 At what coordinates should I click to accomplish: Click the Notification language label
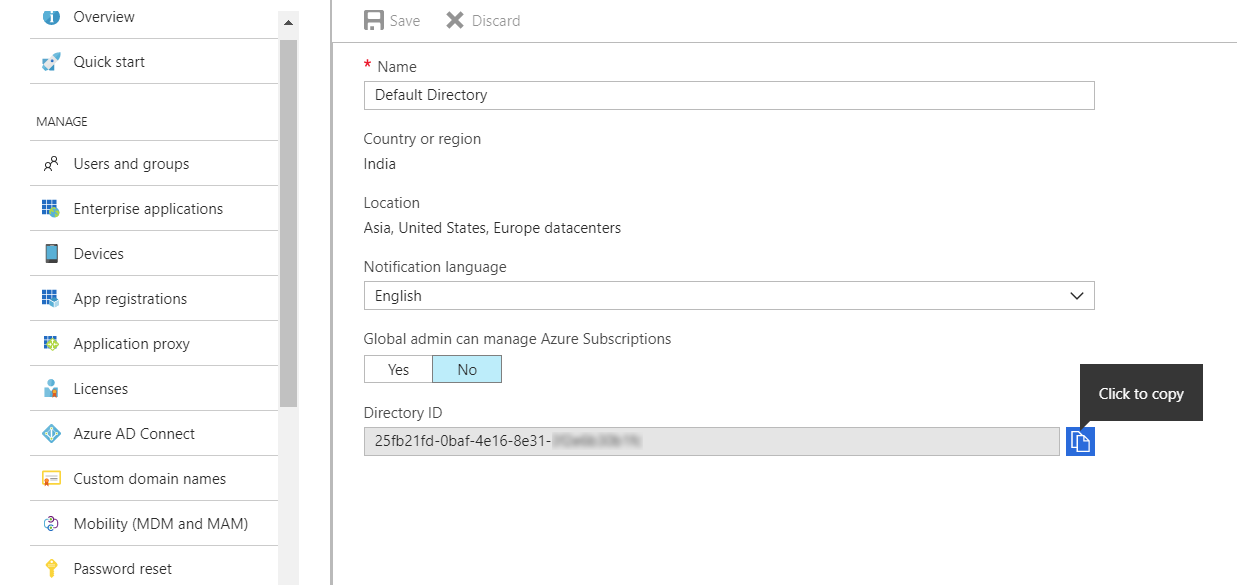point(435,267)
